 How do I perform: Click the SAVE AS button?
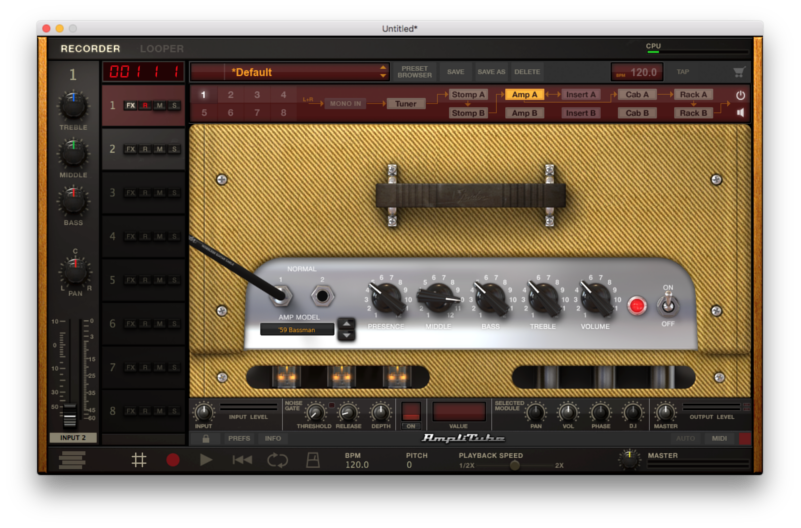[x=491, y=72]
